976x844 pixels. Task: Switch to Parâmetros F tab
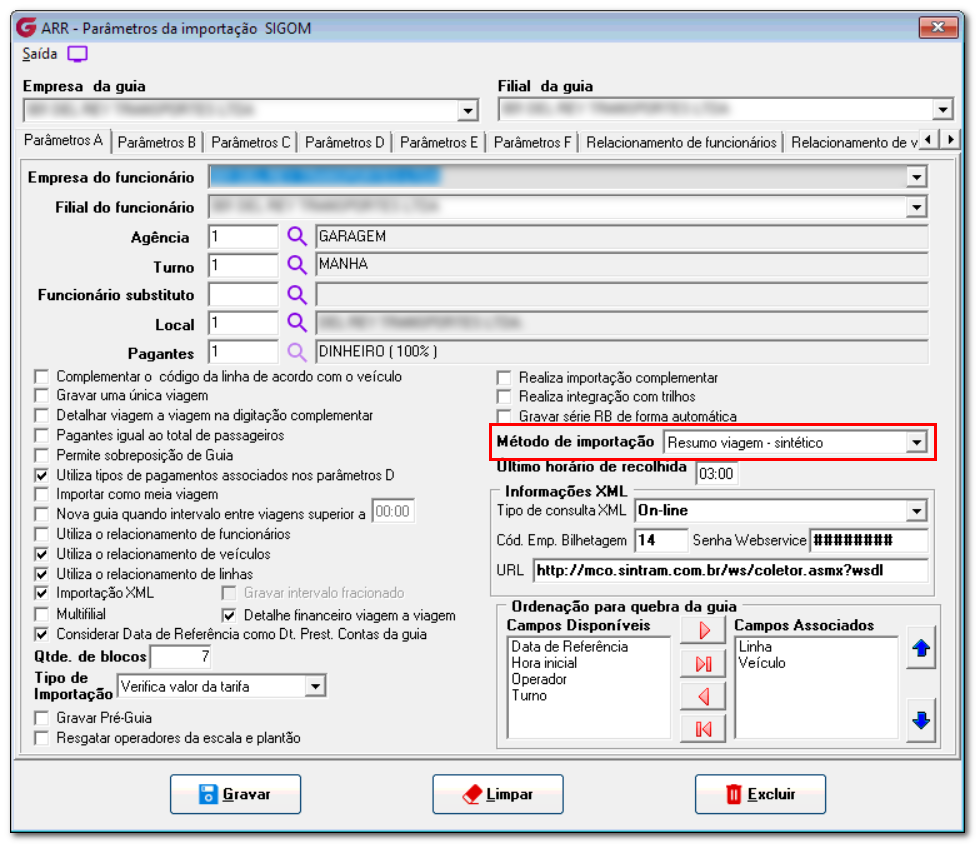(x=532, y=143)
